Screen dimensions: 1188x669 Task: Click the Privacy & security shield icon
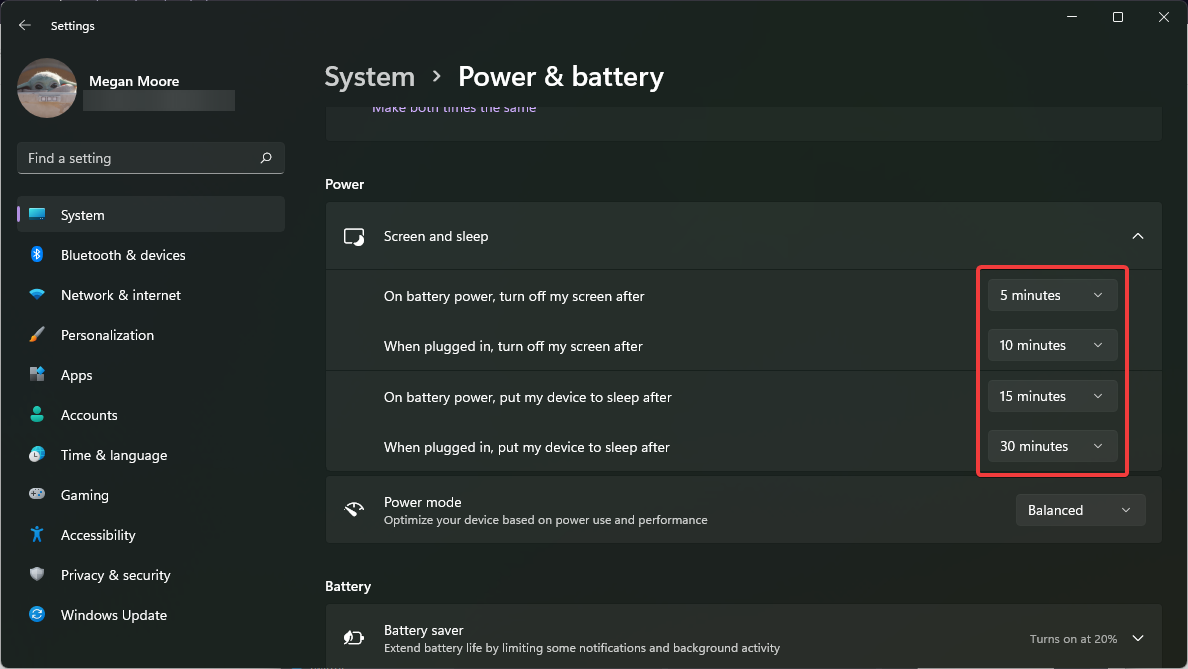click(x=37, y=575)
